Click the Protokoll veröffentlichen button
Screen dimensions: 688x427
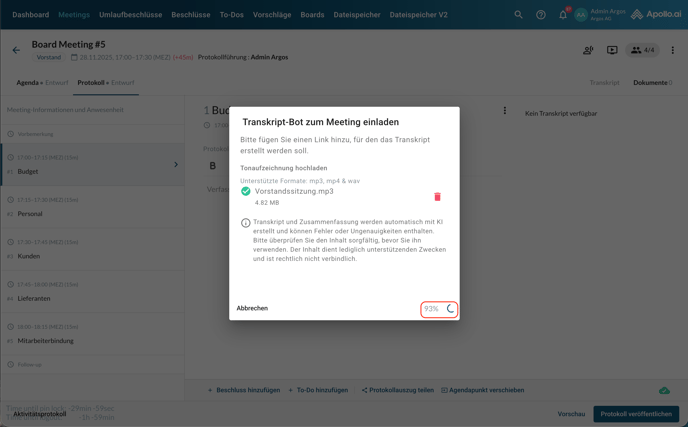(x=635, y=414)
